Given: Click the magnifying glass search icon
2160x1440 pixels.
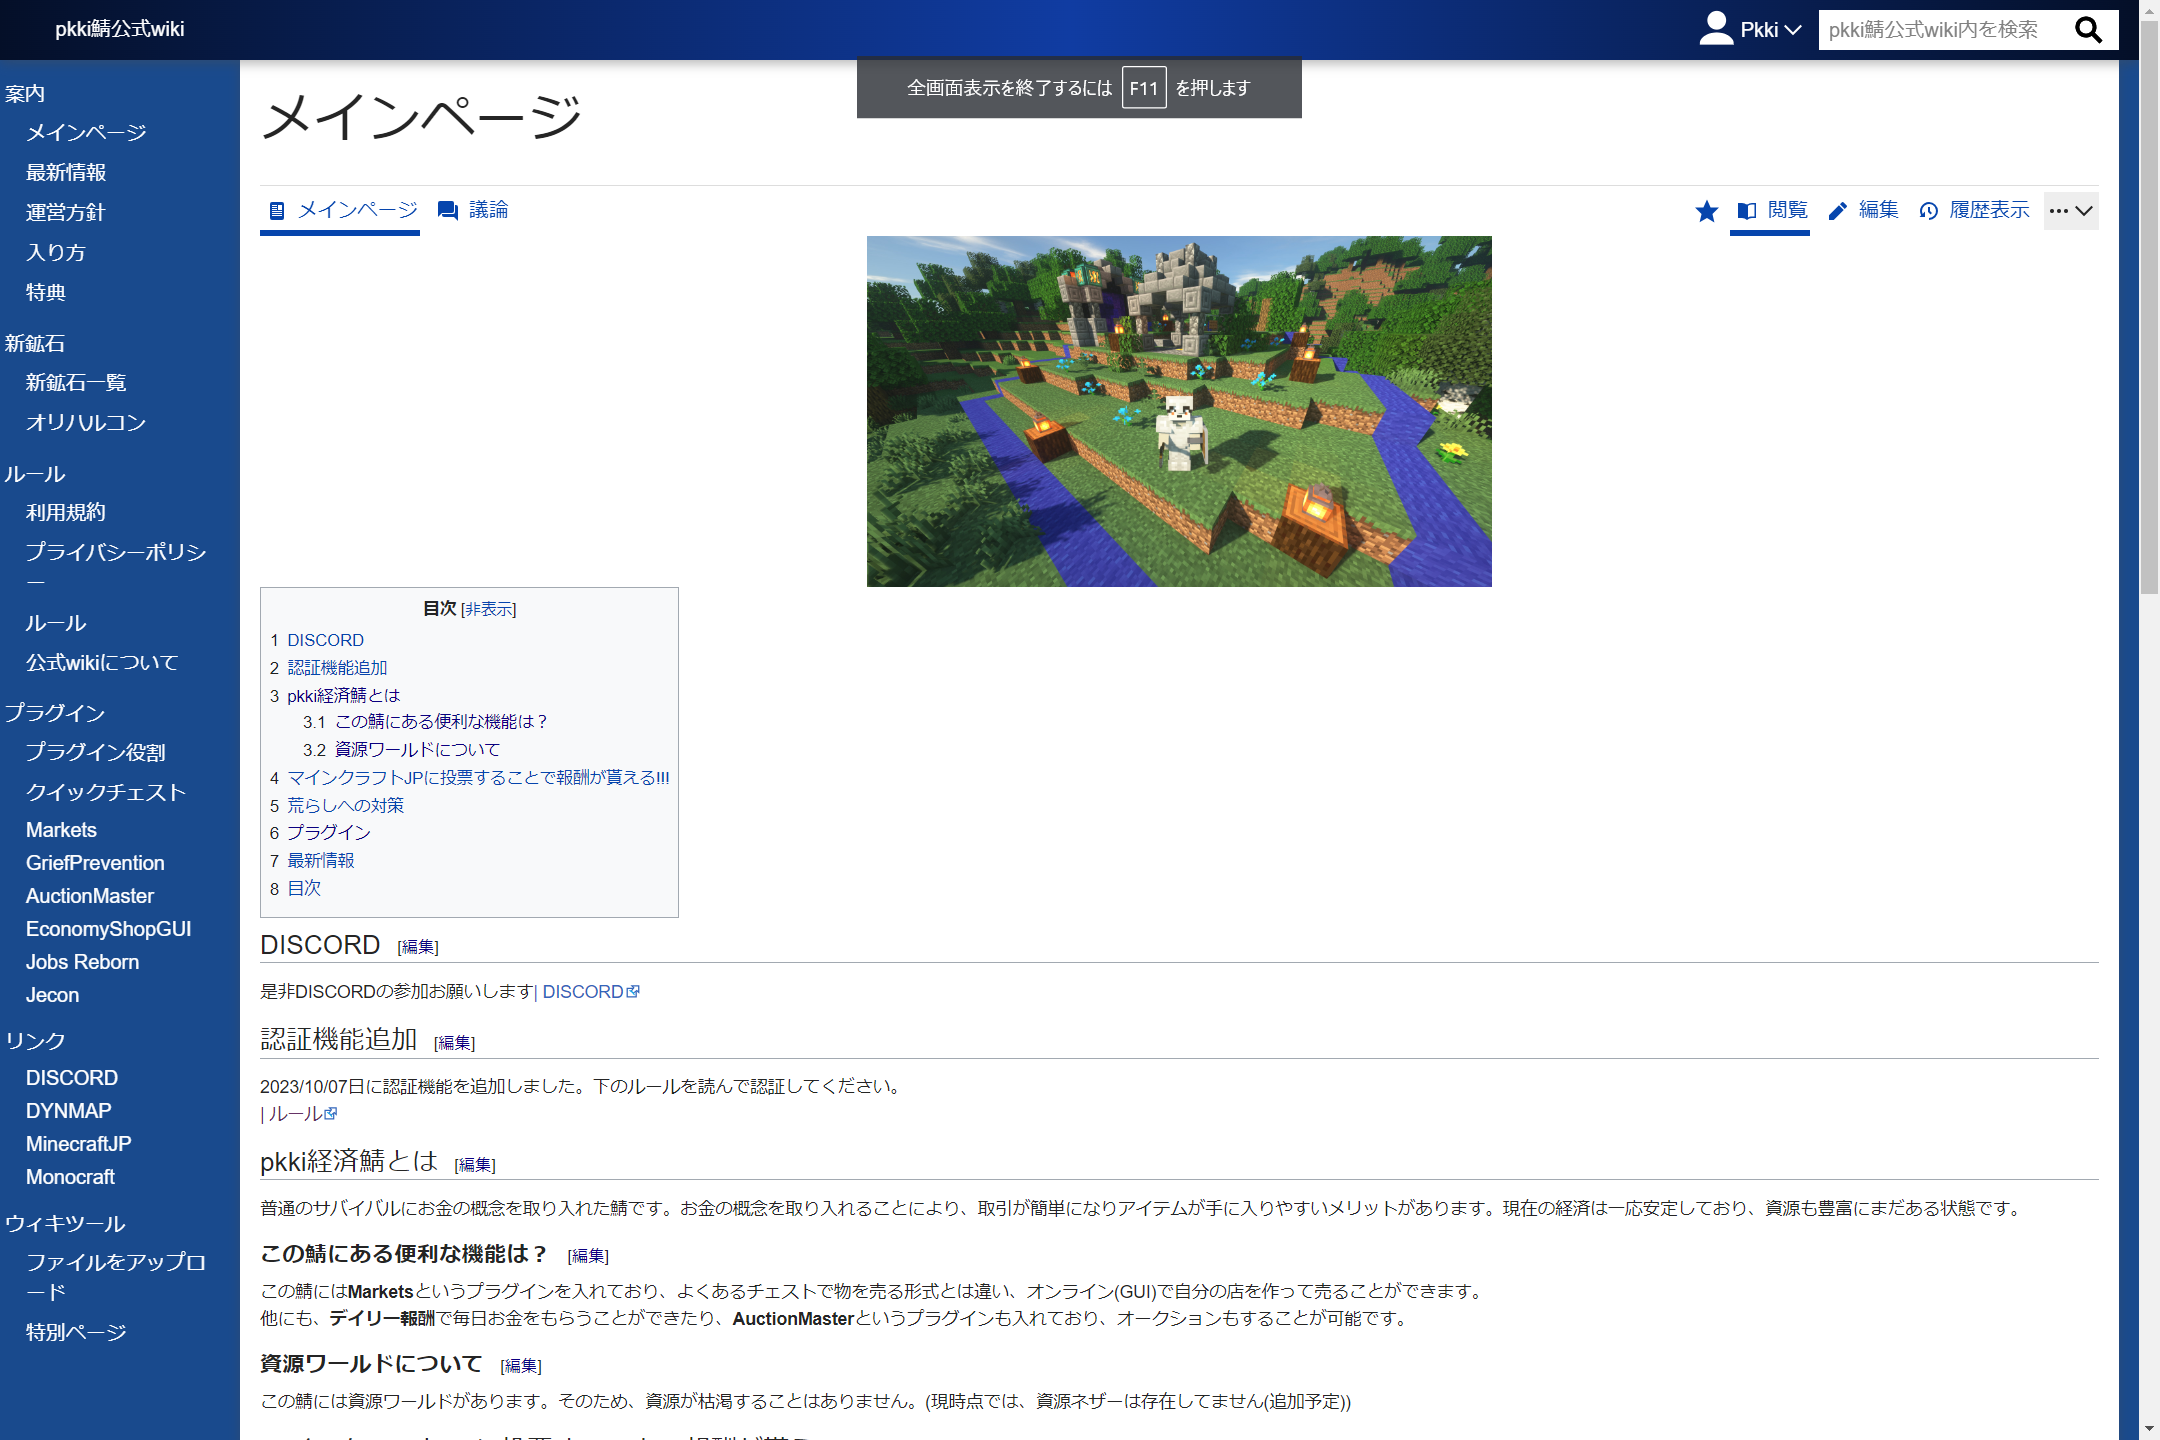Looking at the screenshot, I should 2088,30.
